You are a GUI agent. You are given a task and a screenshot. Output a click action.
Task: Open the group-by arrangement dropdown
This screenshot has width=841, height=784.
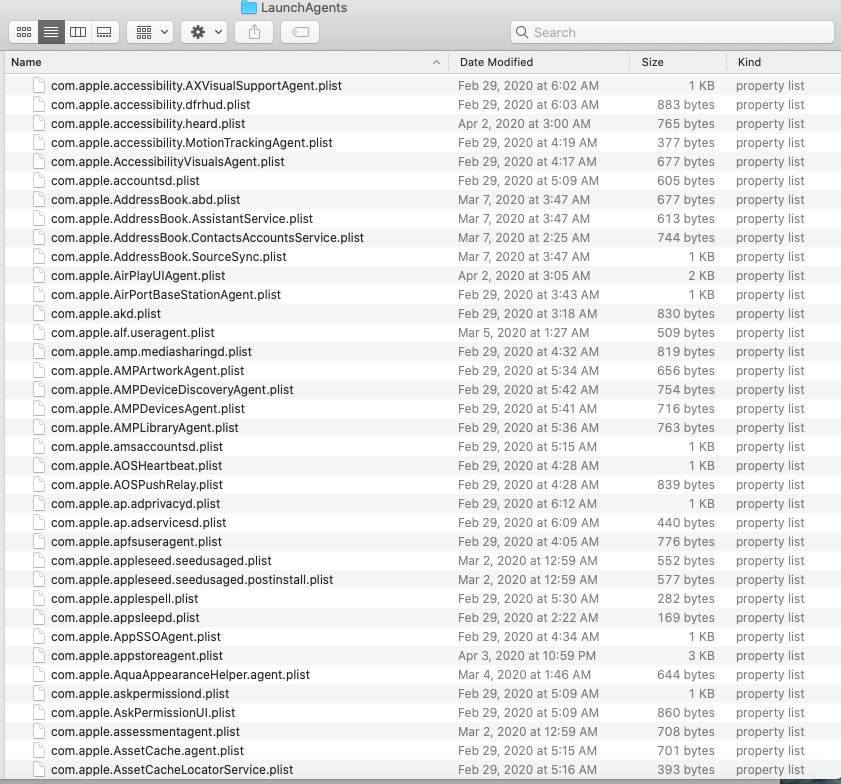click(150, 32)
